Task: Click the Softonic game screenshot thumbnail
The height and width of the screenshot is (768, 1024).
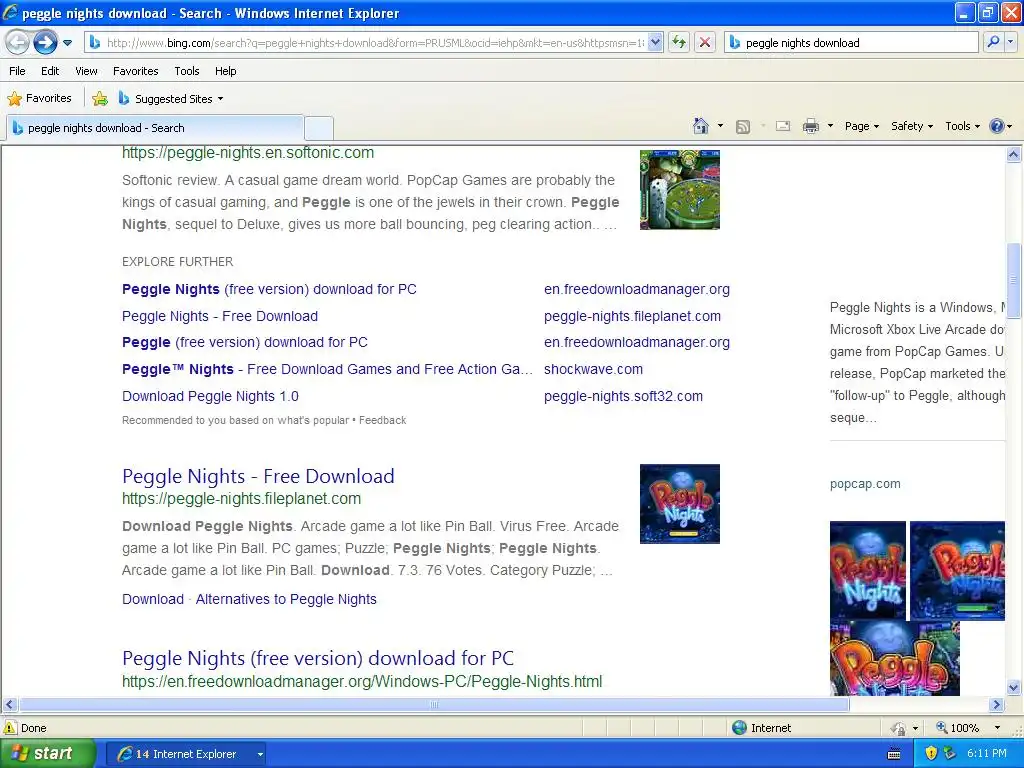Action: click(680, 189)
